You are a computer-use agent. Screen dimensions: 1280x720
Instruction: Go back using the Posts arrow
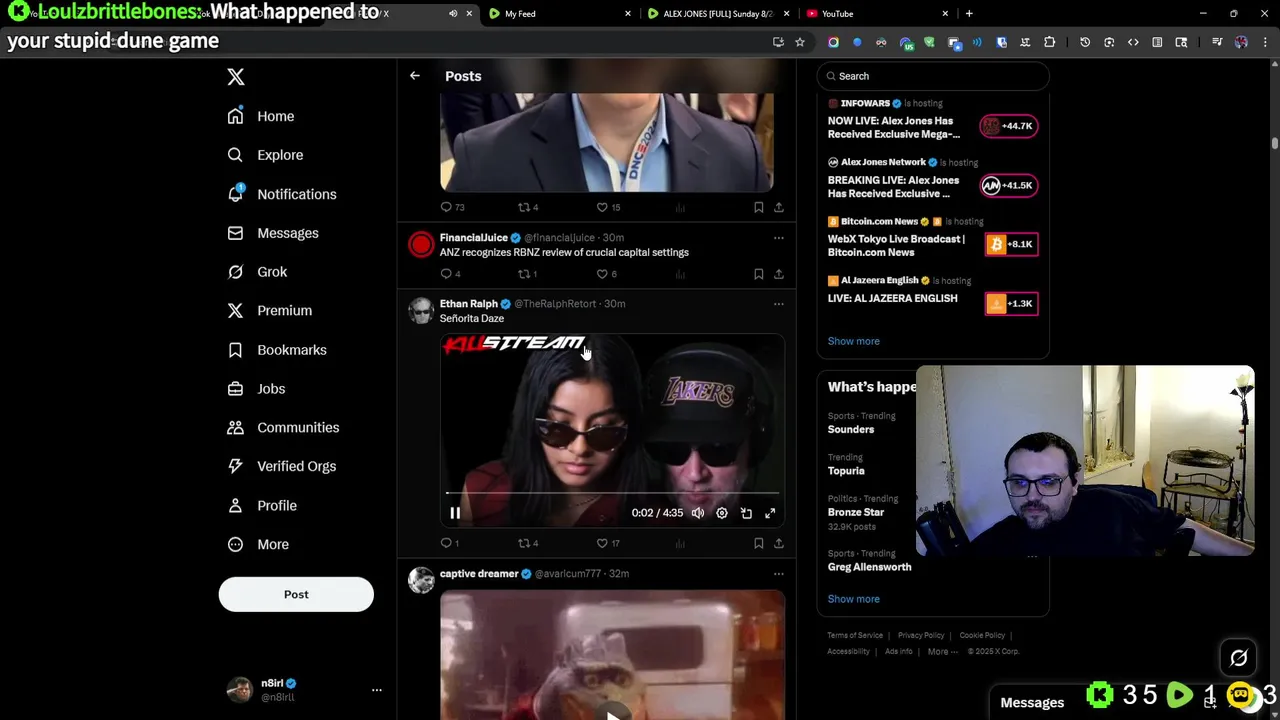415,76
